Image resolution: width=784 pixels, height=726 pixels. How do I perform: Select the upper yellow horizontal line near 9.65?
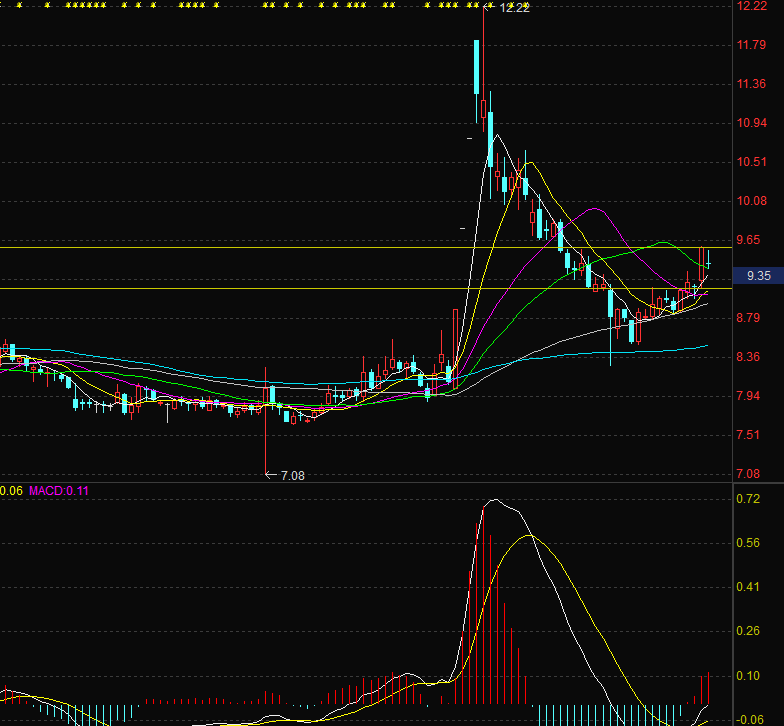click(x=366, y=248)
